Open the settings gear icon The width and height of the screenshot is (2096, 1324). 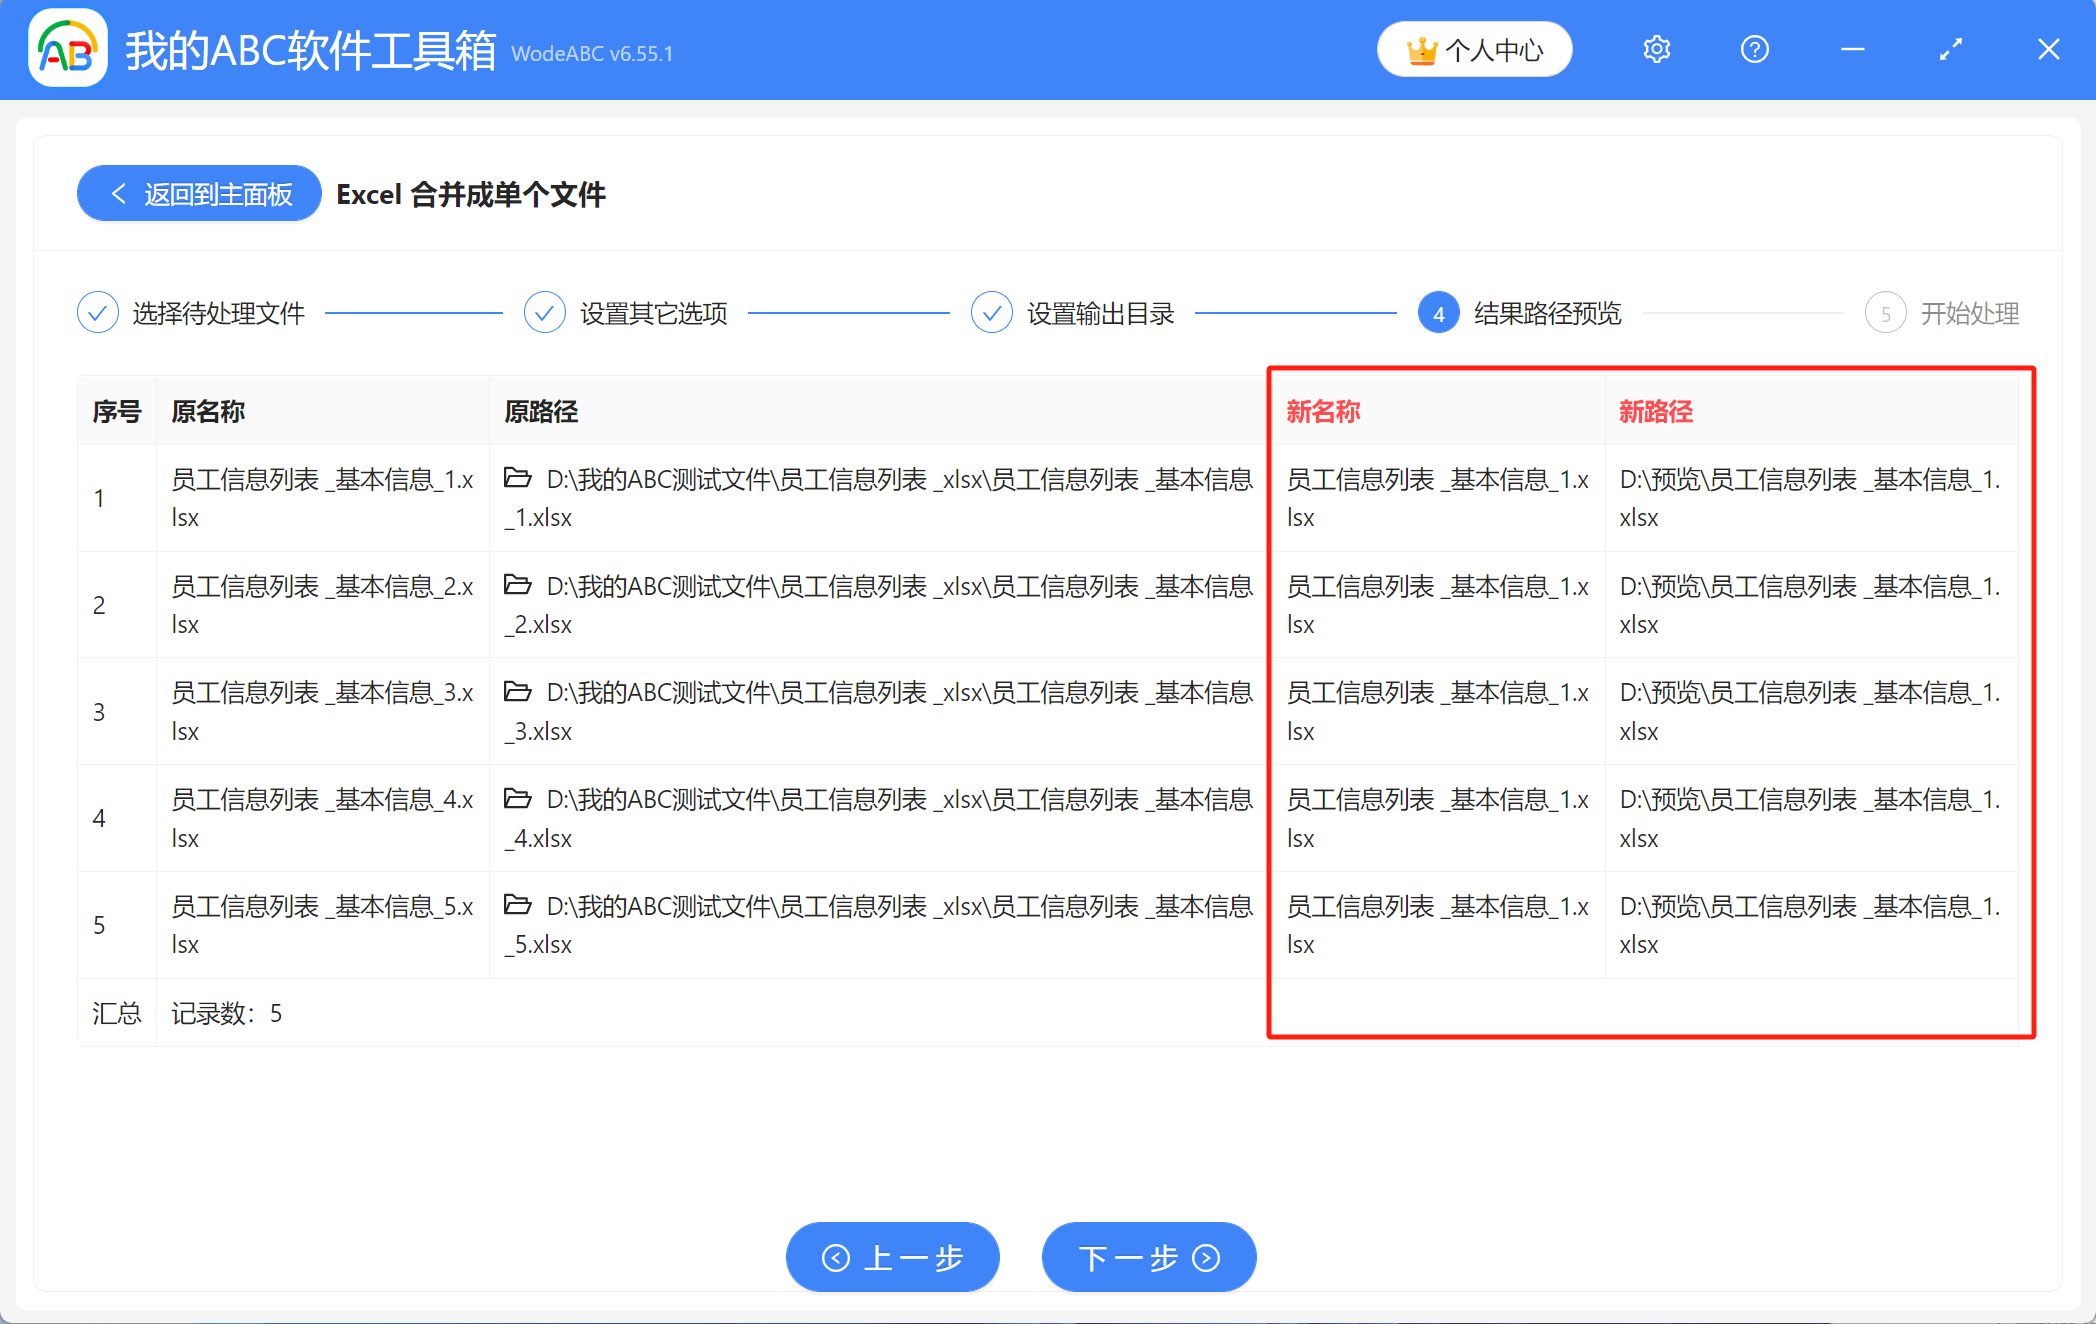click(x=1656, y=48)
